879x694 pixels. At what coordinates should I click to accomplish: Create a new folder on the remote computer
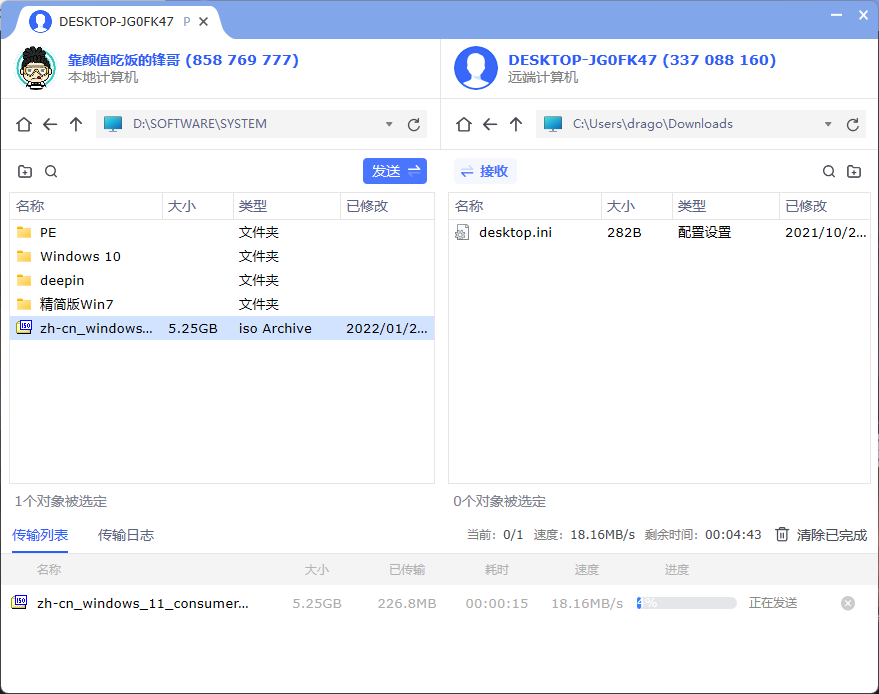[854, 171]
